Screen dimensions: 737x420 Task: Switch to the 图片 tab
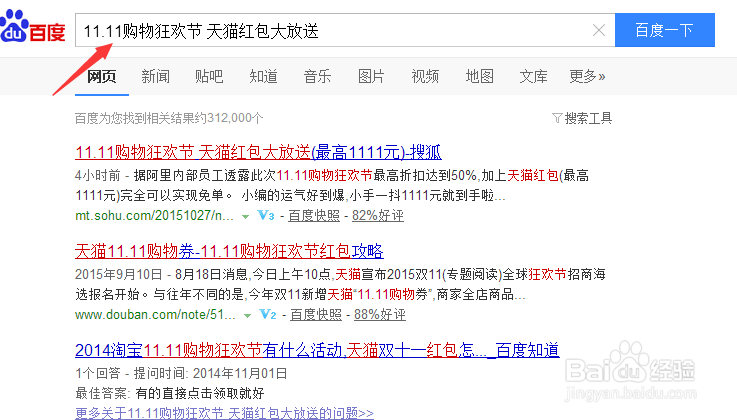tap(371, 76)
